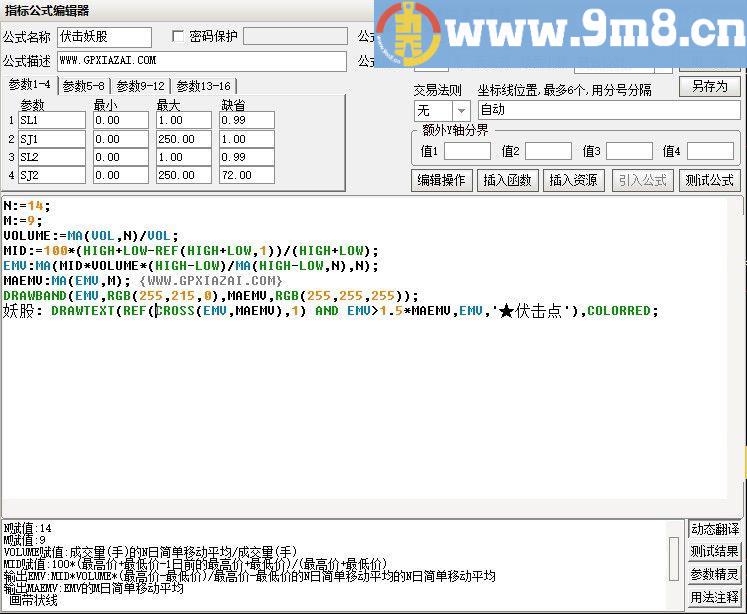Click SJ1 default value 1.00
This screenshot has width=747, height=614.
click(247, 139)
